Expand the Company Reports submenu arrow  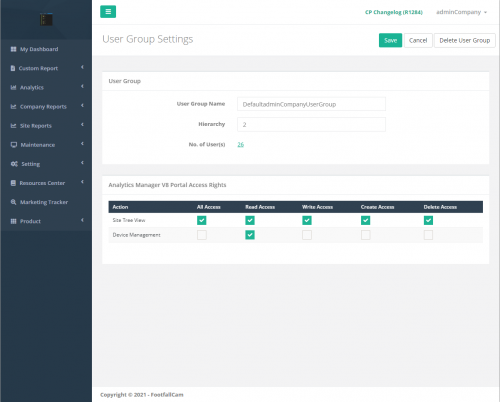tap(82, 106)
